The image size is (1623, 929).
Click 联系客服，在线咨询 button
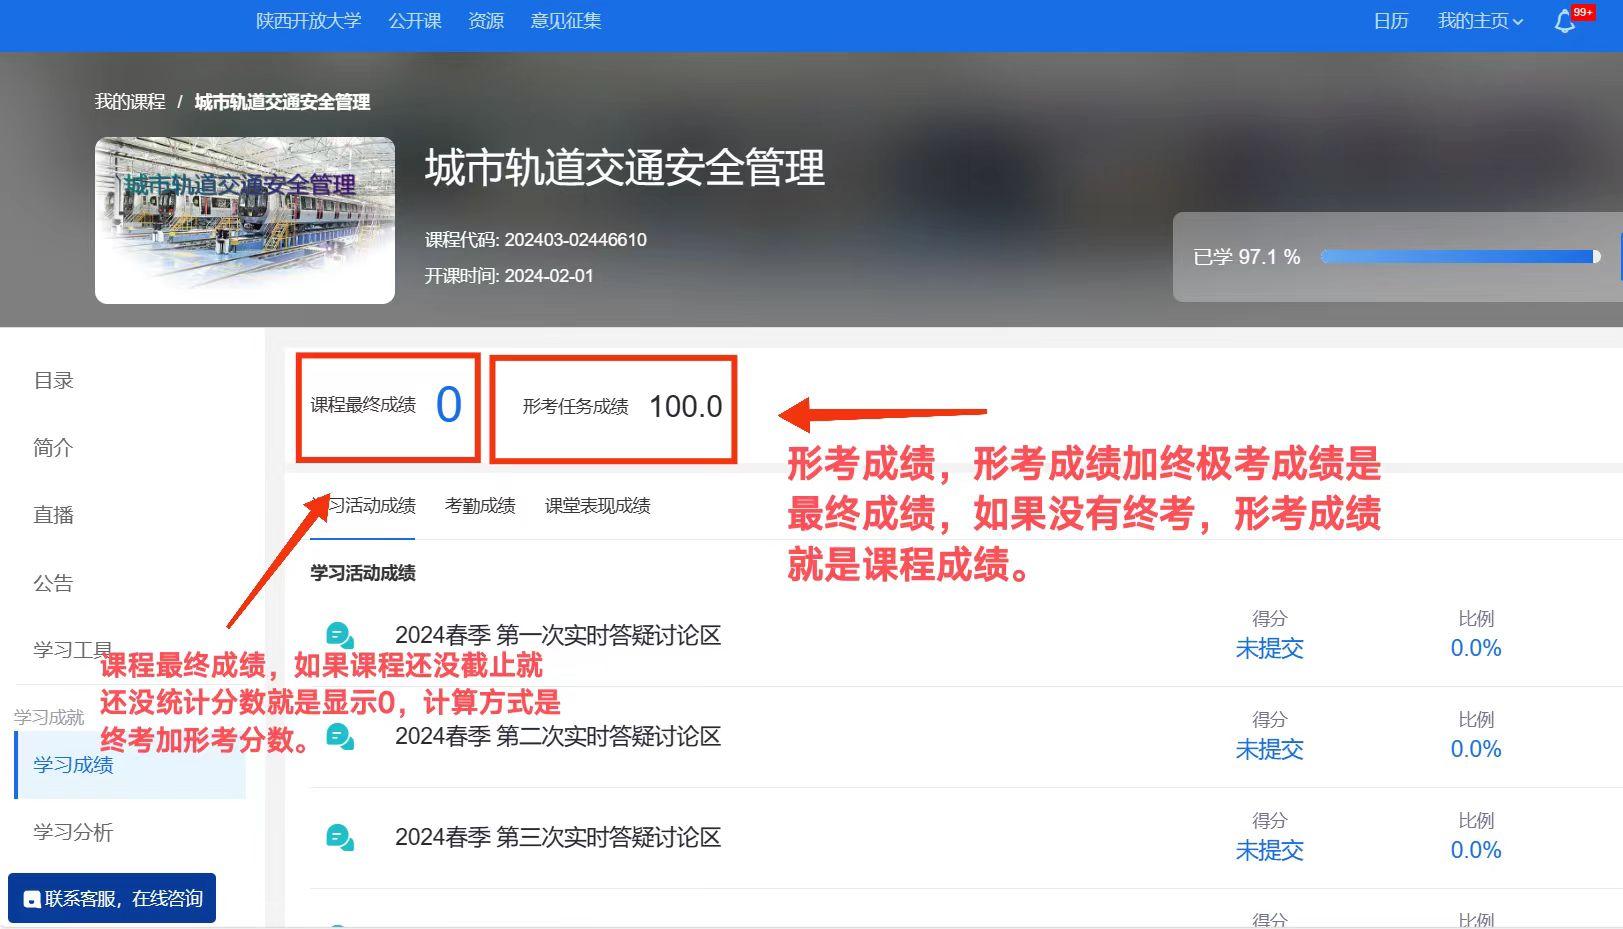[x=112, y=898]
